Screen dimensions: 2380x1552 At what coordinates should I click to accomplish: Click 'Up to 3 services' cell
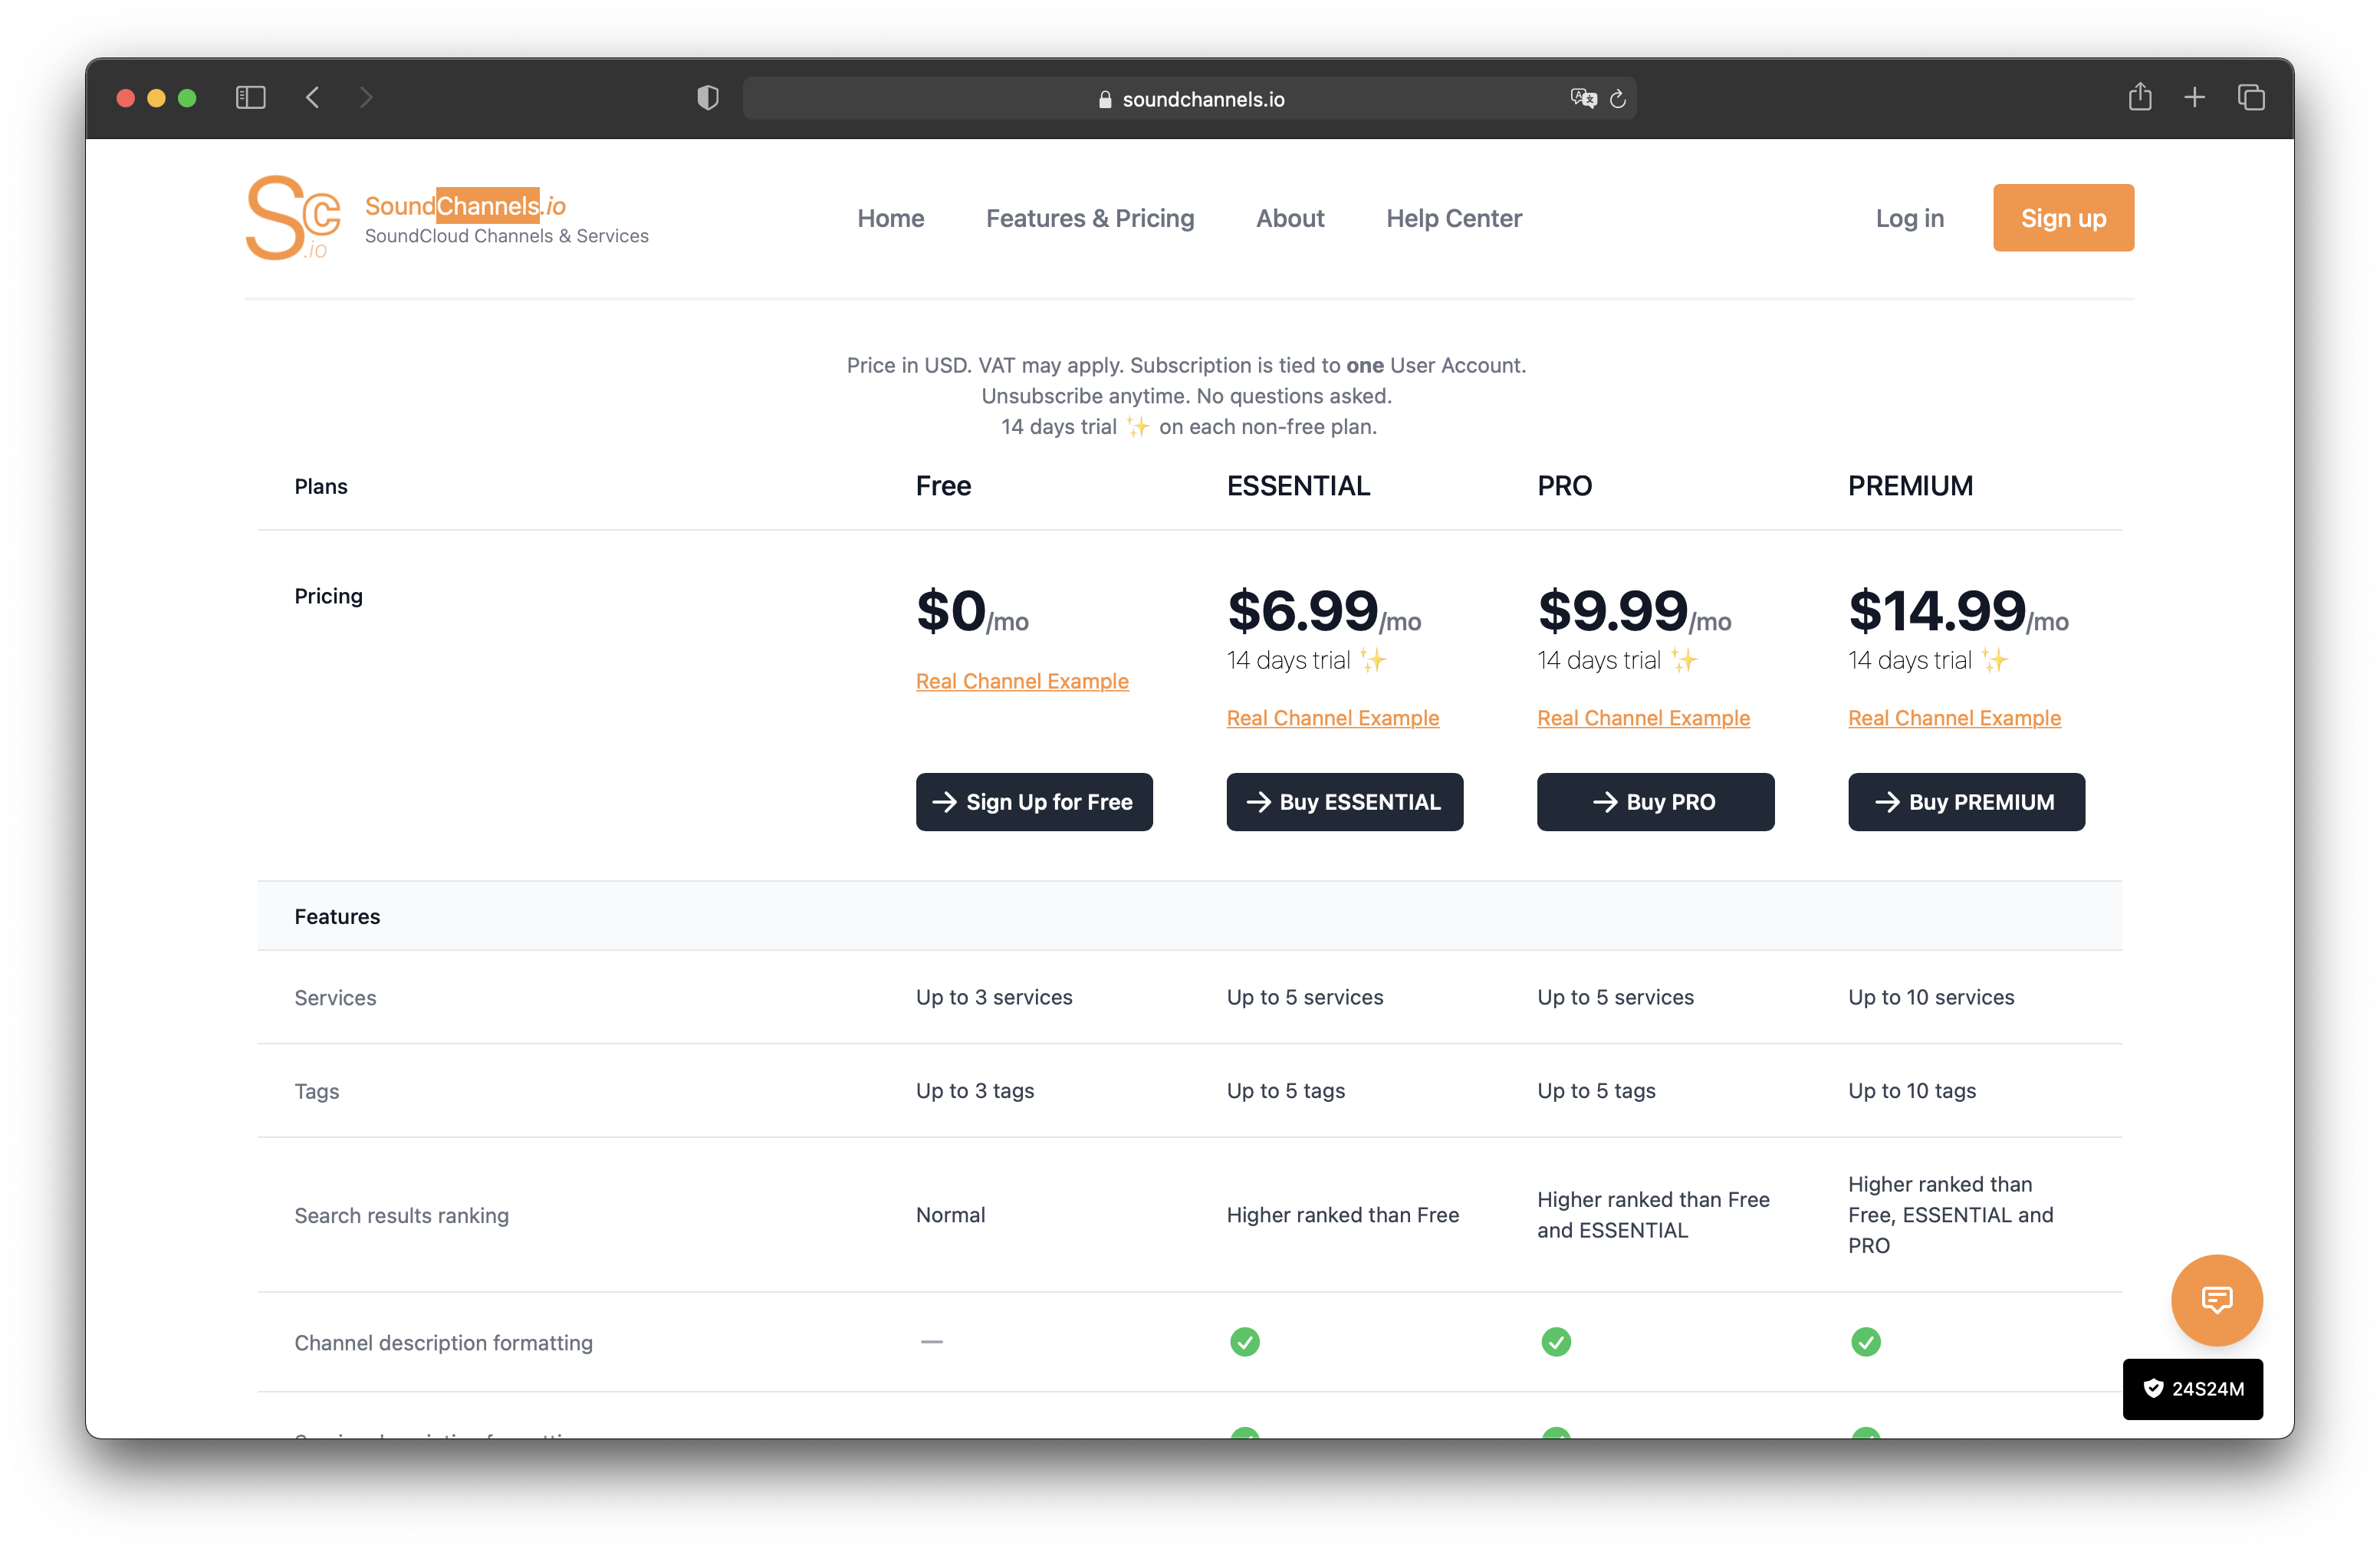[x=994, y=997]
